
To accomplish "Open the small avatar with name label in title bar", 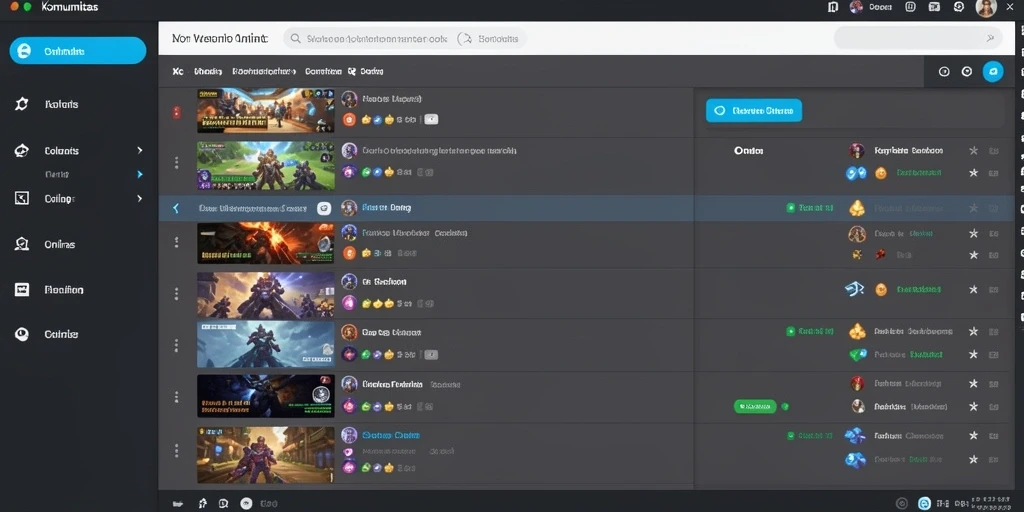I will pyautogui.click(x=871, y=7).
